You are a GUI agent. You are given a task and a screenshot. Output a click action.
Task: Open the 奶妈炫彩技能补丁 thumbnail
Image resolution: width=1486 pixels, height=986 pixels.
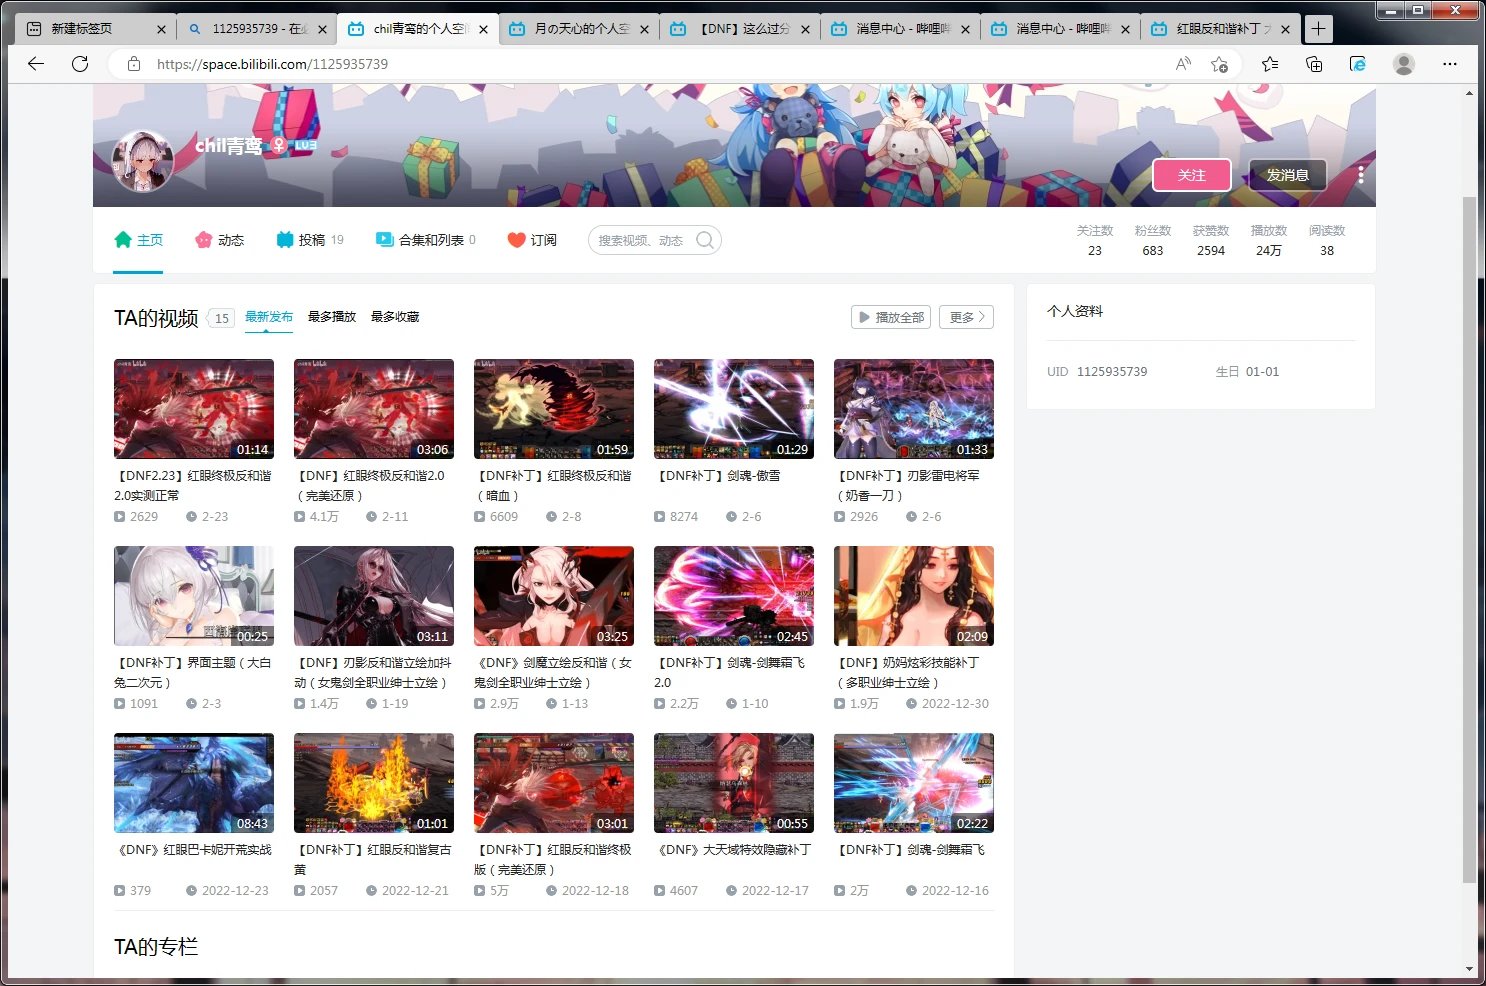click(914, 596)
